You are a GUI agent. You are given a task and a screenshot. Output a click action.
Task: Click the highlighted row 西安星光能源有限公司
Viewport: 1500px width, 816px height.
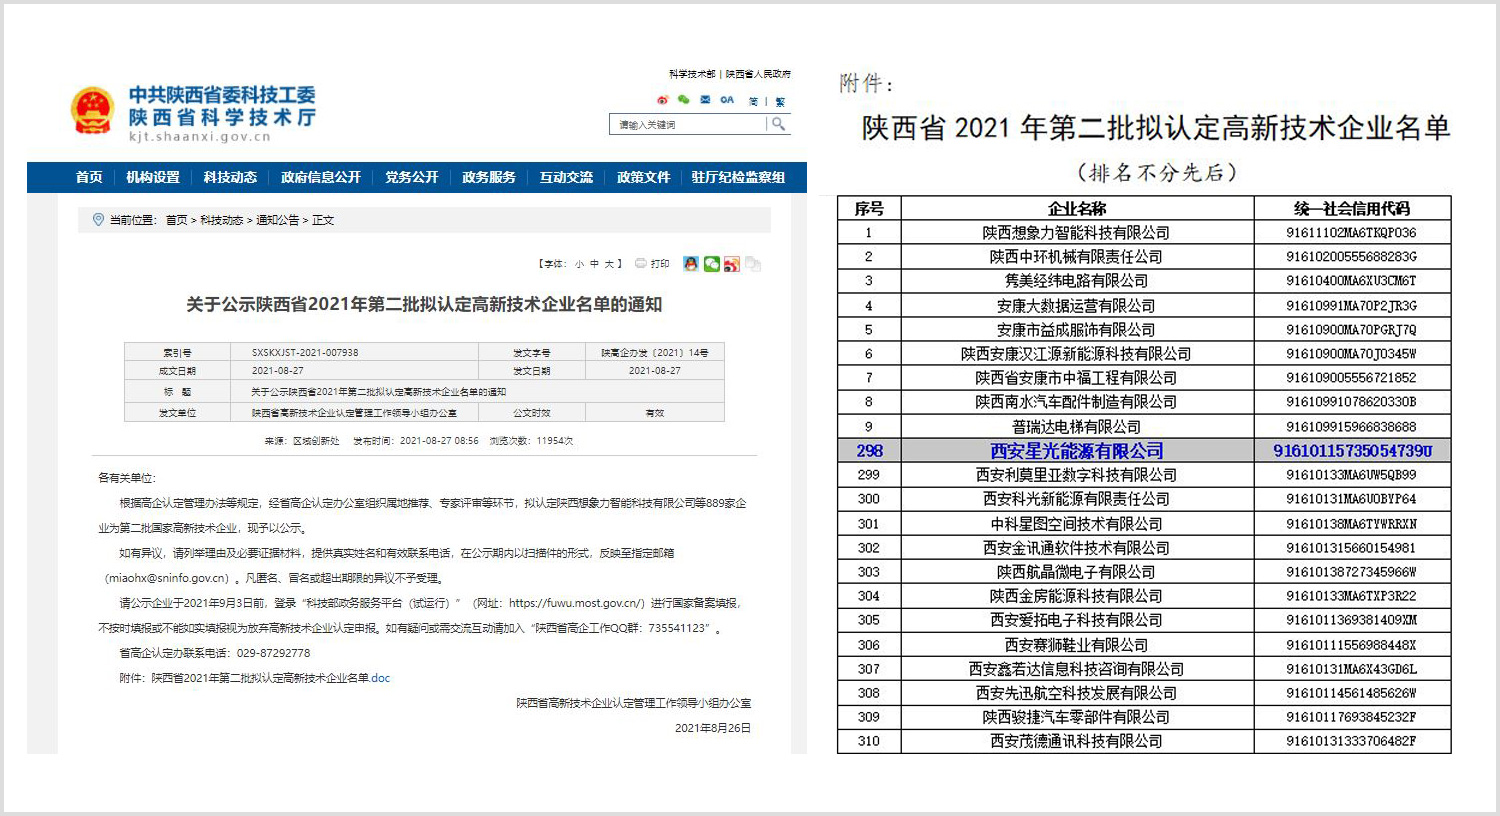click(x=1144, y=451)
